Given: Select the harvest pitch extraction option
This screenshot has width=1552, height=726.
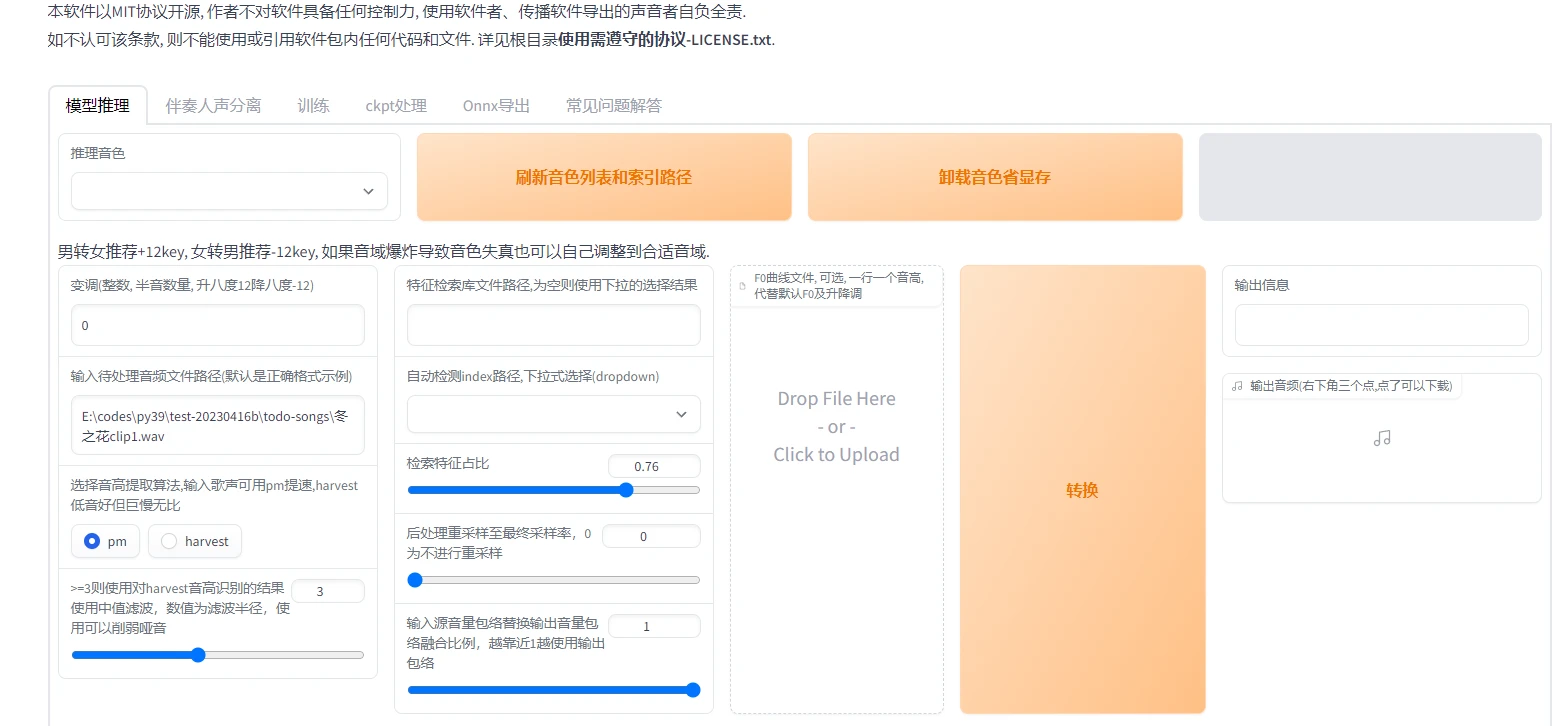Looking at the screenshot, I should 169,541.
